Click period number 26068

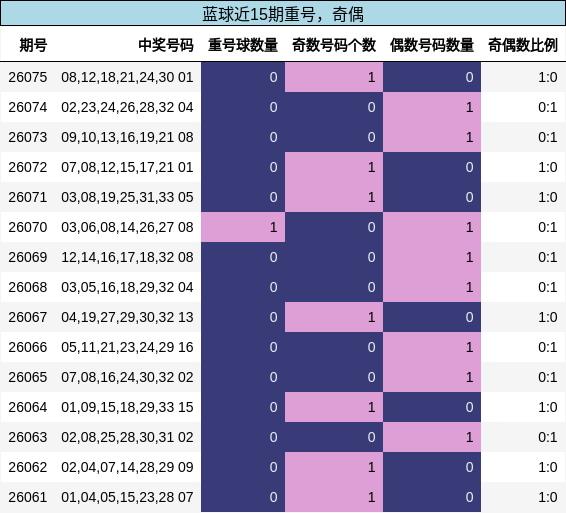(28, 287)
